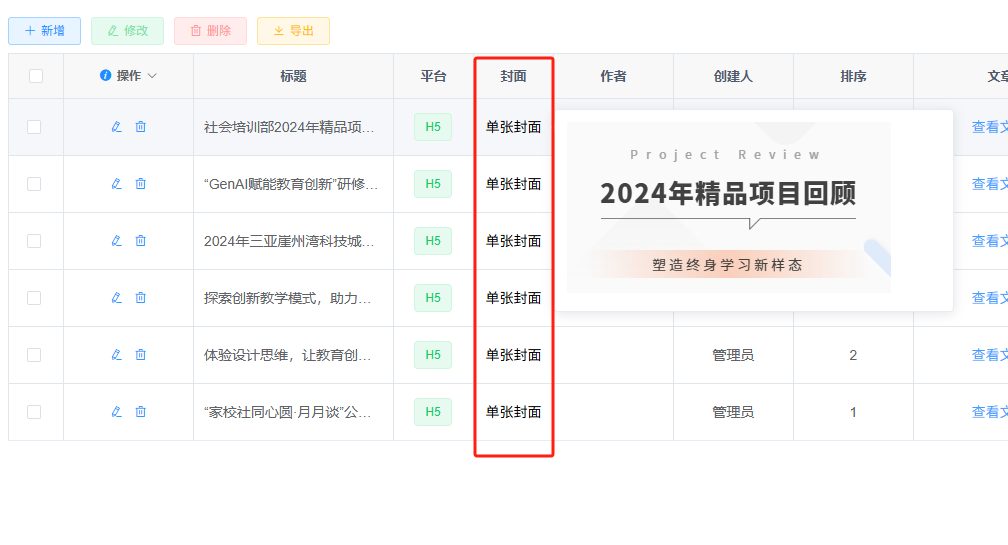Click the 新增 (add) button
1008x545 pixels.
(x=44, y=31)
